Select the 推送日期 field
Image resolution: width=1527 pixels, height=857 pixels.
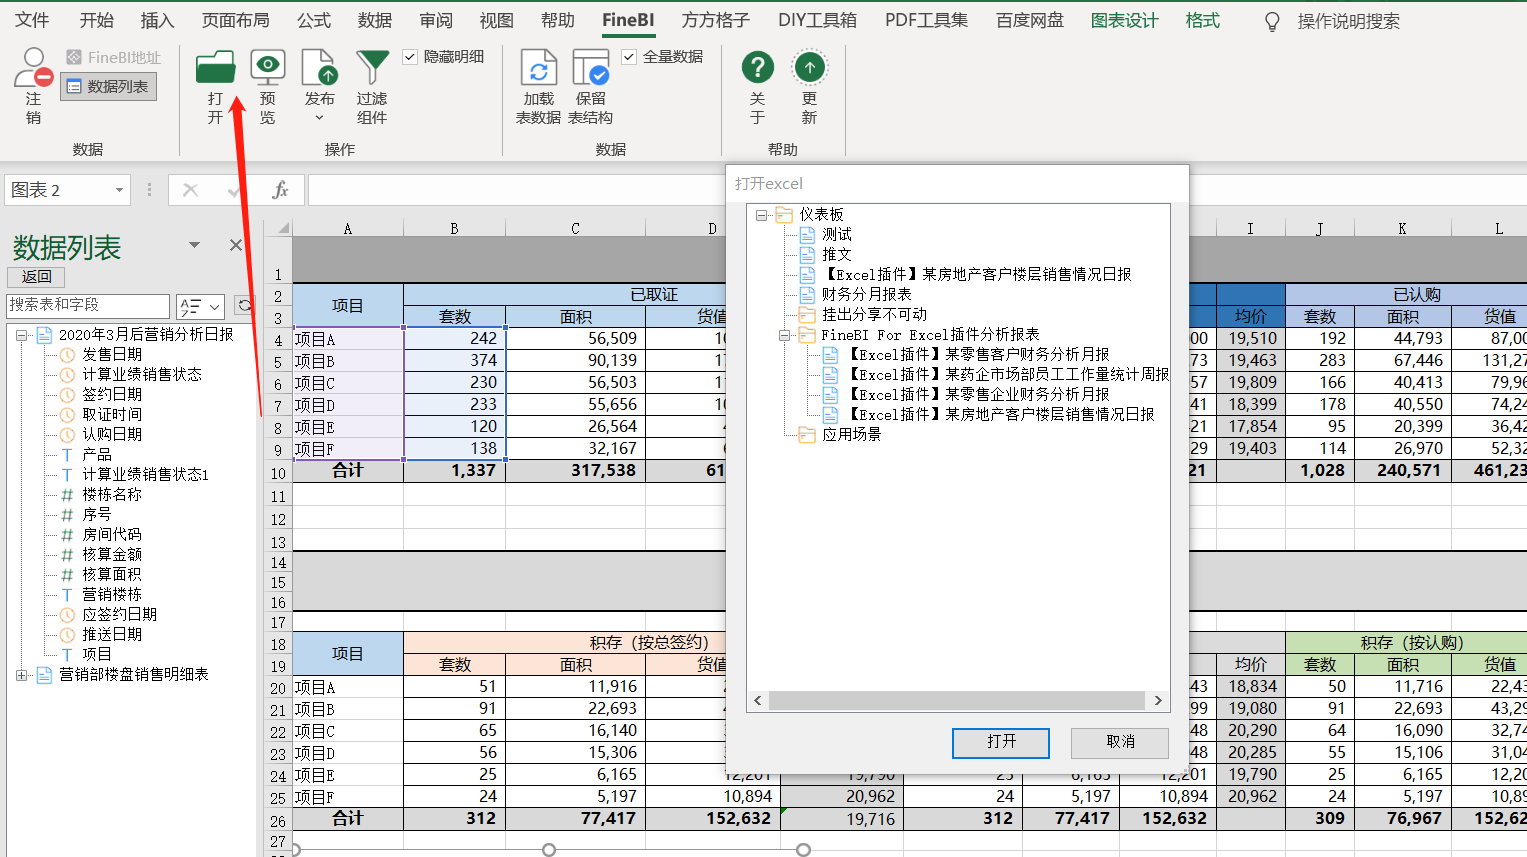112,635
